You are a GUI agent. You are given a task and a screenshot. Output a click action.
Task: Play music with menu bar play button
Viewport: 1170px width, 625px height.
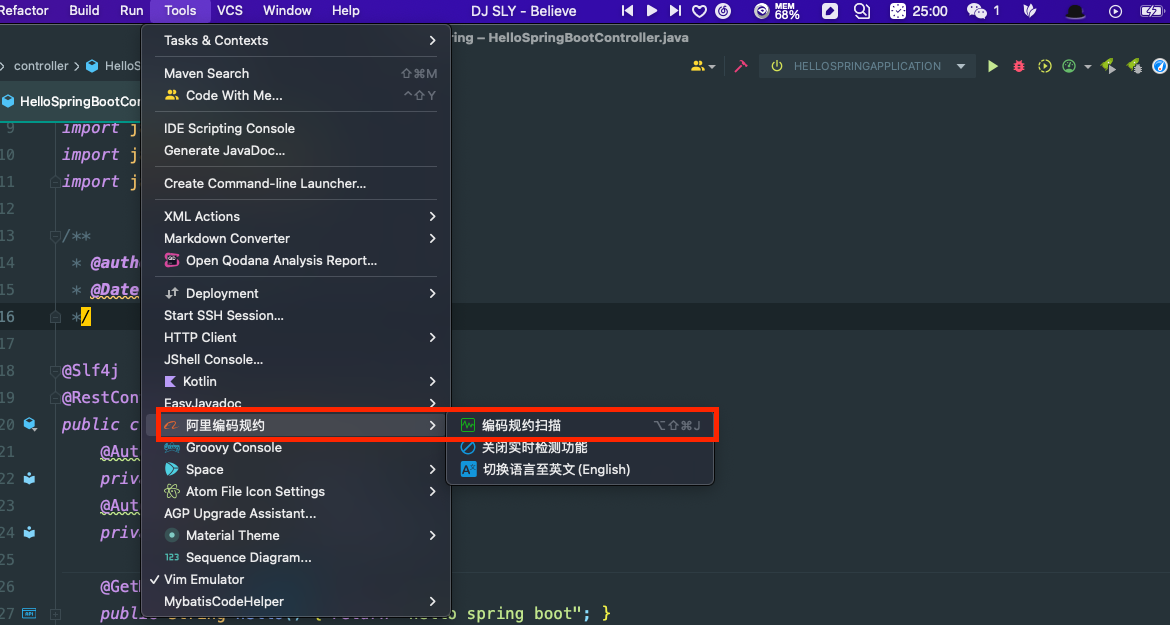pyautogui.click(x=651, y=10)
